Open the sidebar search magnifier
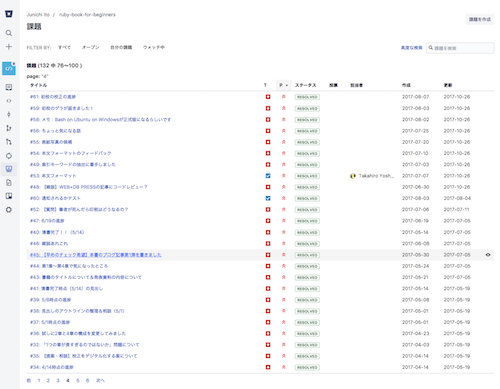 (x=9, y=33)
